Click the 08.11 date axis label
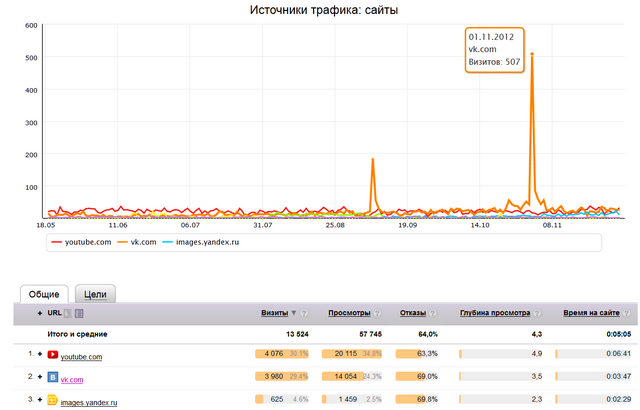640x410 pixels. click(x=552, y=225)
